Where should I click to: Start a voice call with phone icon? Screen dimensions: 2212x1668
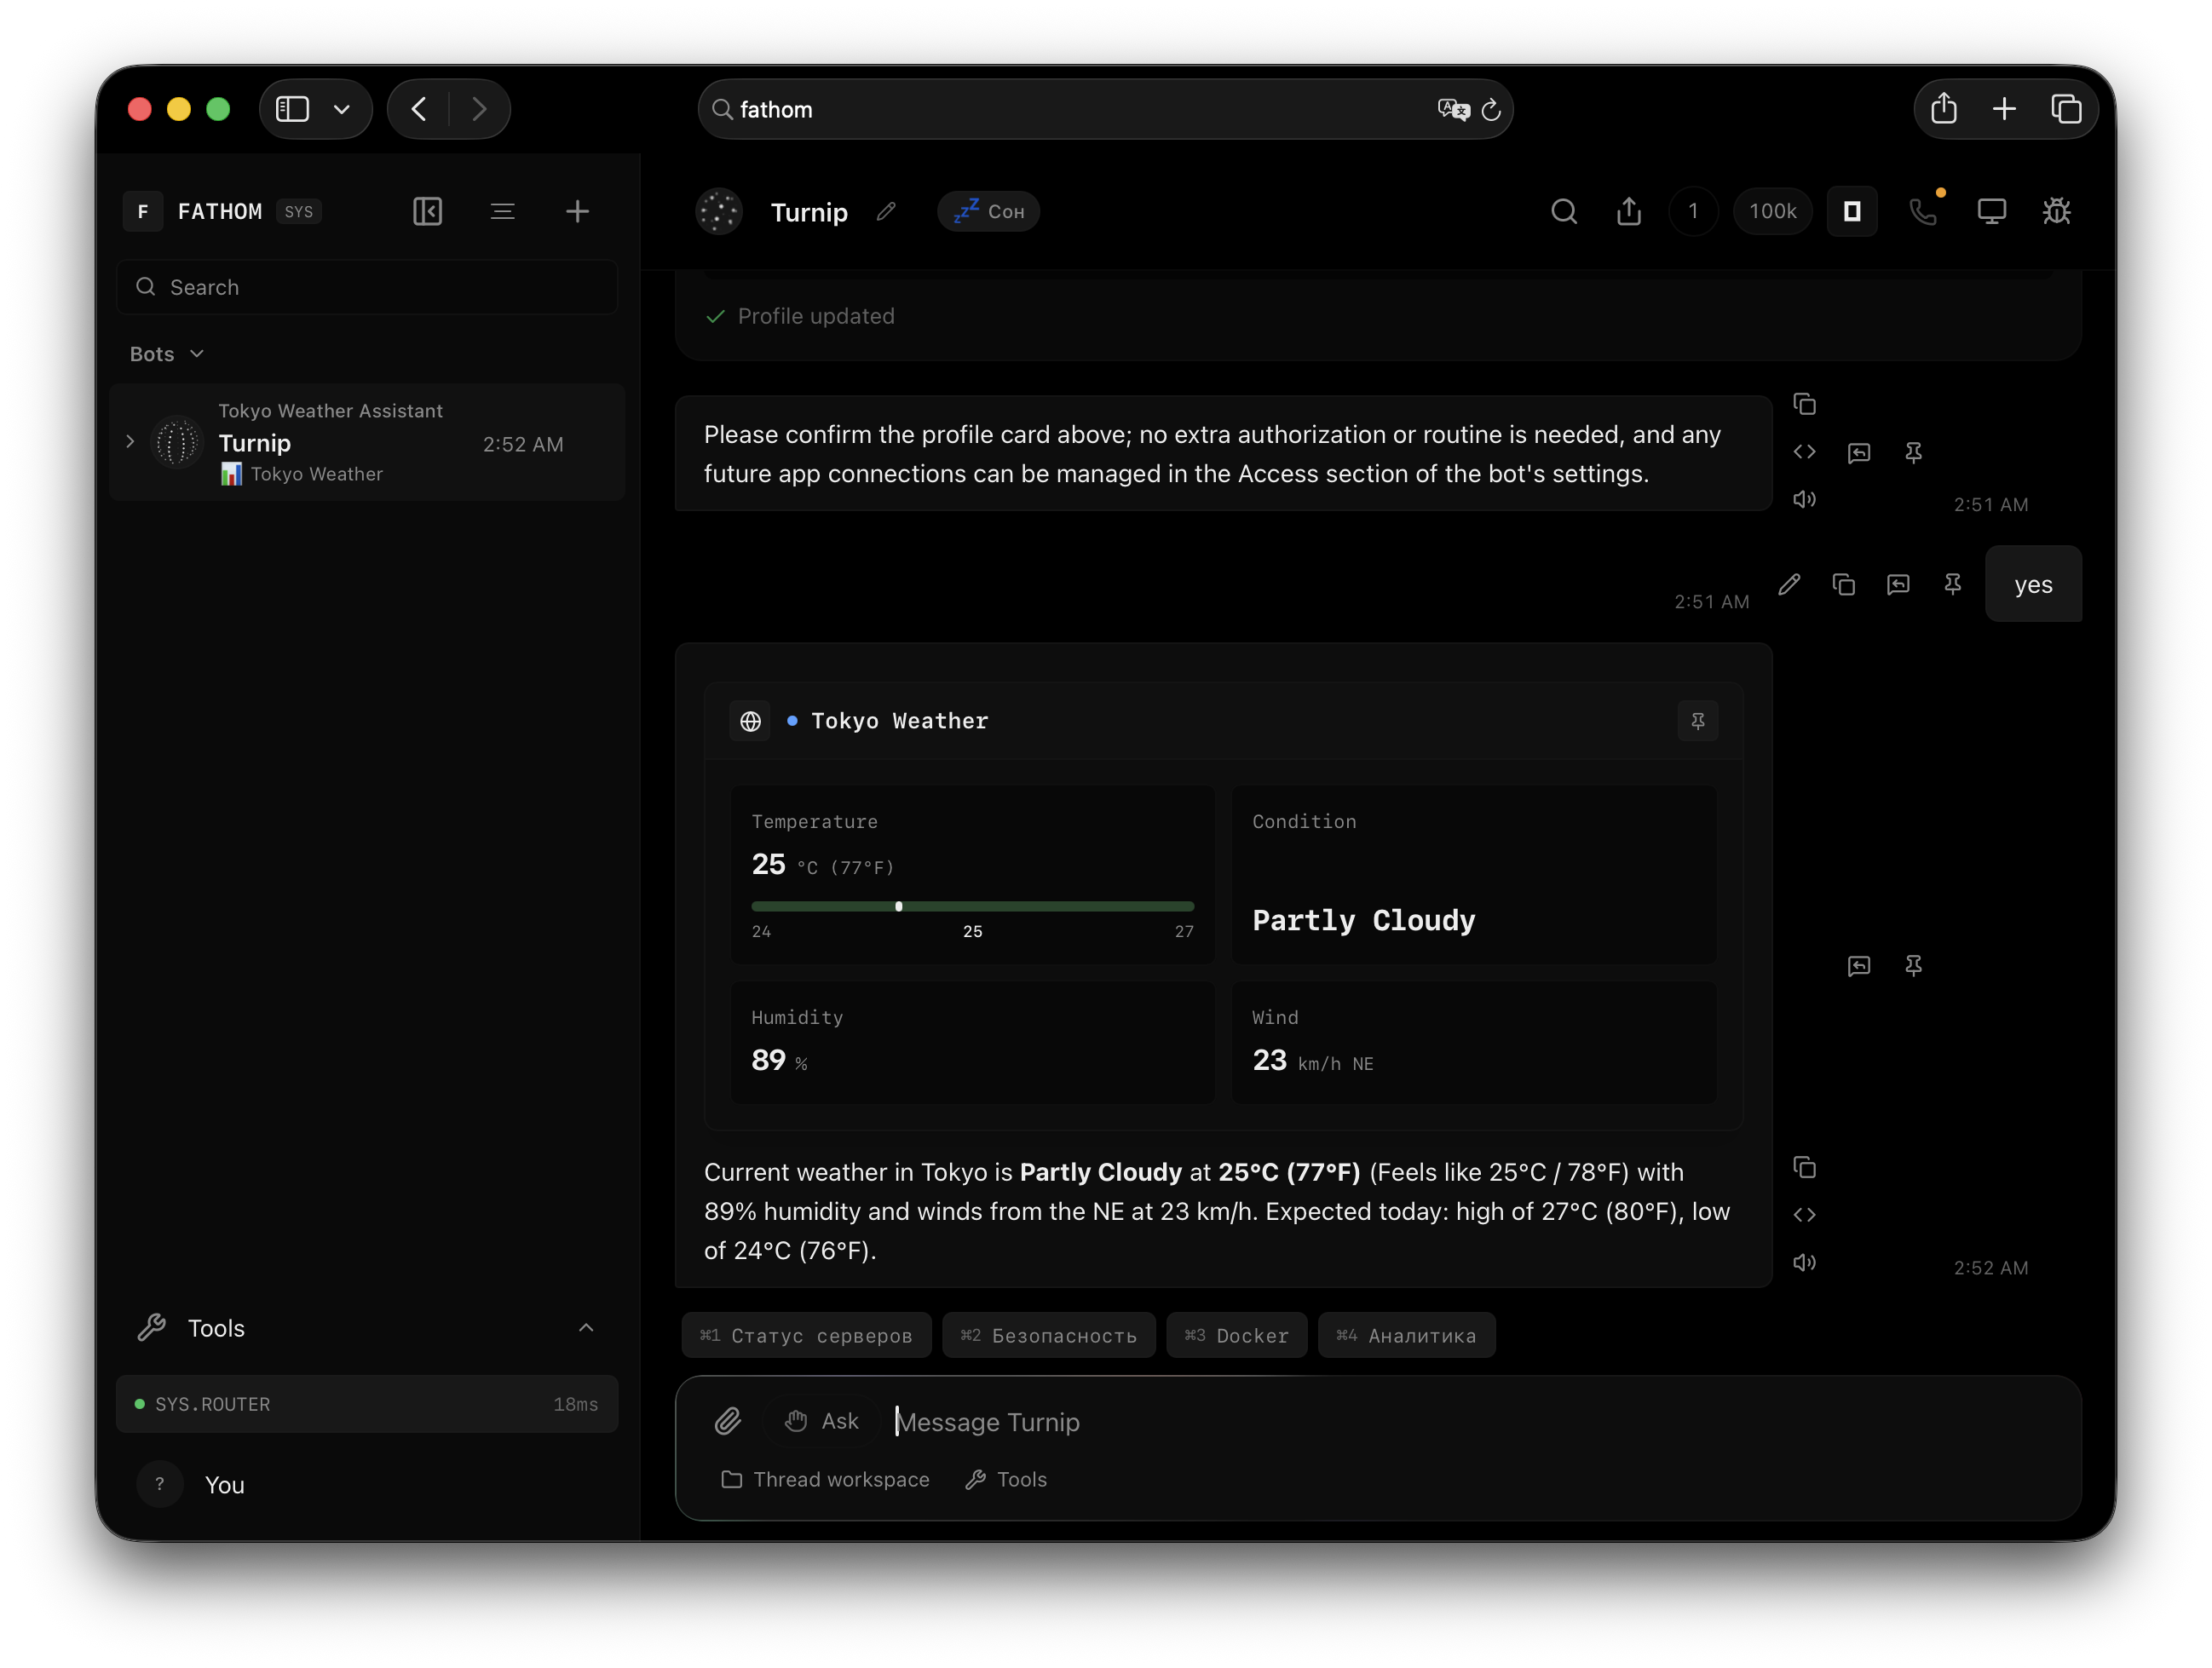click(x=1924, y=211)
